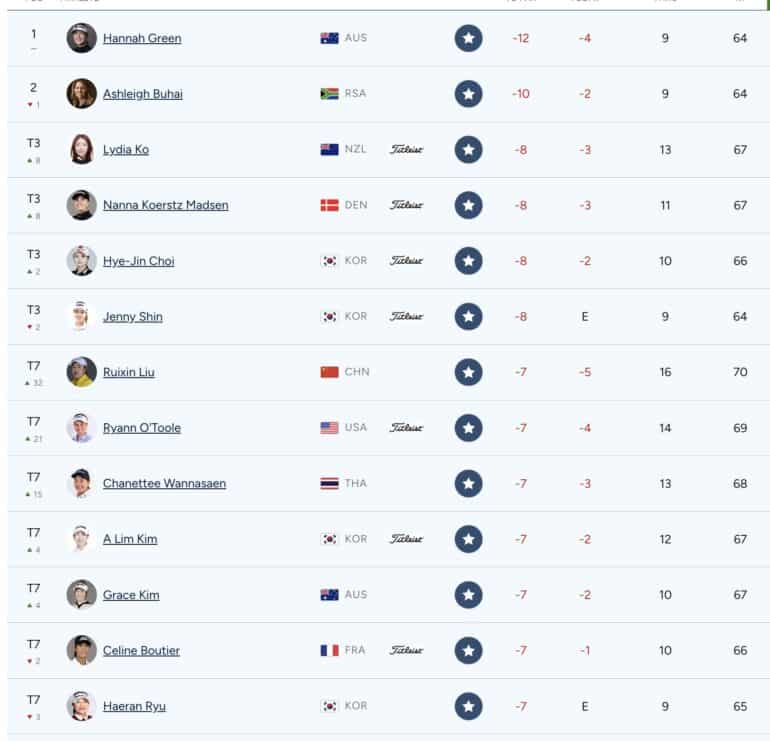Expand the Celine Boutier leaderboard row
This screenshot has width=770, height=741.
click(x=388, y=651)
